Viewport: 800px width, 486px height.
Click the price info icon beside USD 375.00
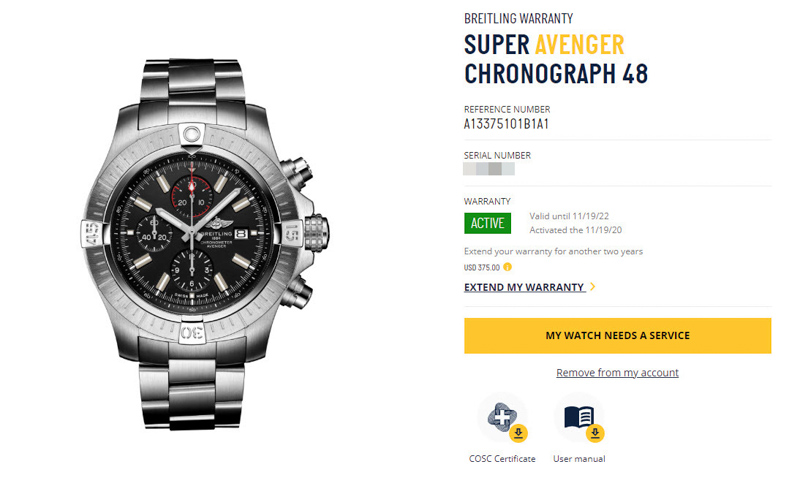point(507,267)
